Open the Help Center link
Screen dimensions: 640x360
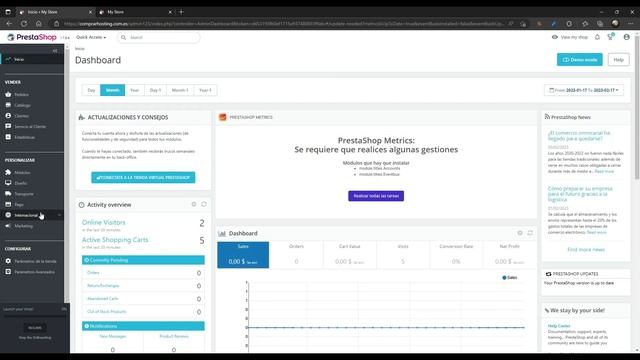click(x=559, y=326)
